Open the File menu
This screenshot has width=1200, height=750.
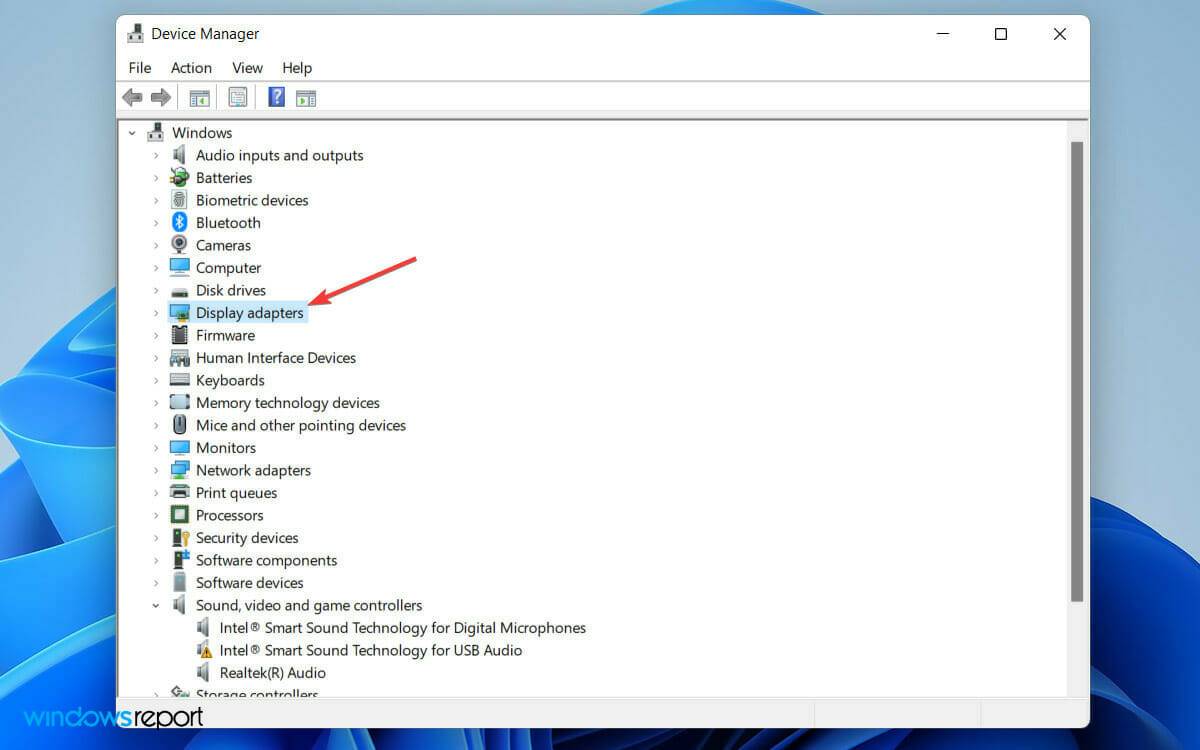[x=140, y=68]
